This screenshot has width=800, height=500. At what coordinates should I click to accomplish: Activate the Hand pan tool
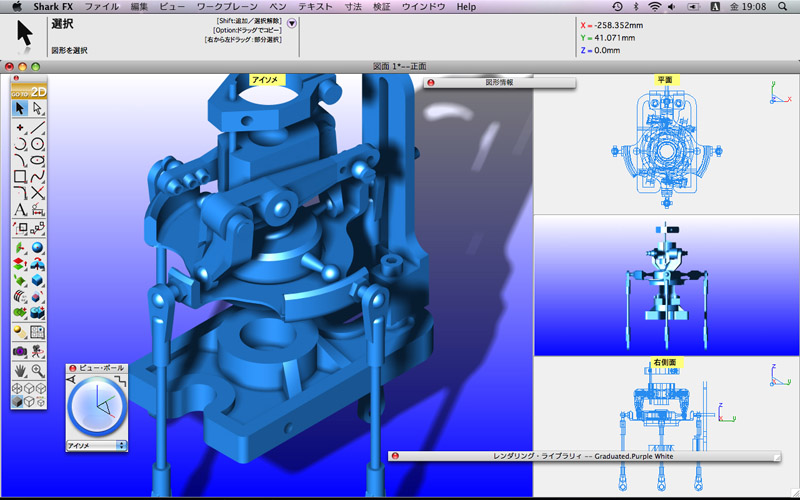point(20,370)
